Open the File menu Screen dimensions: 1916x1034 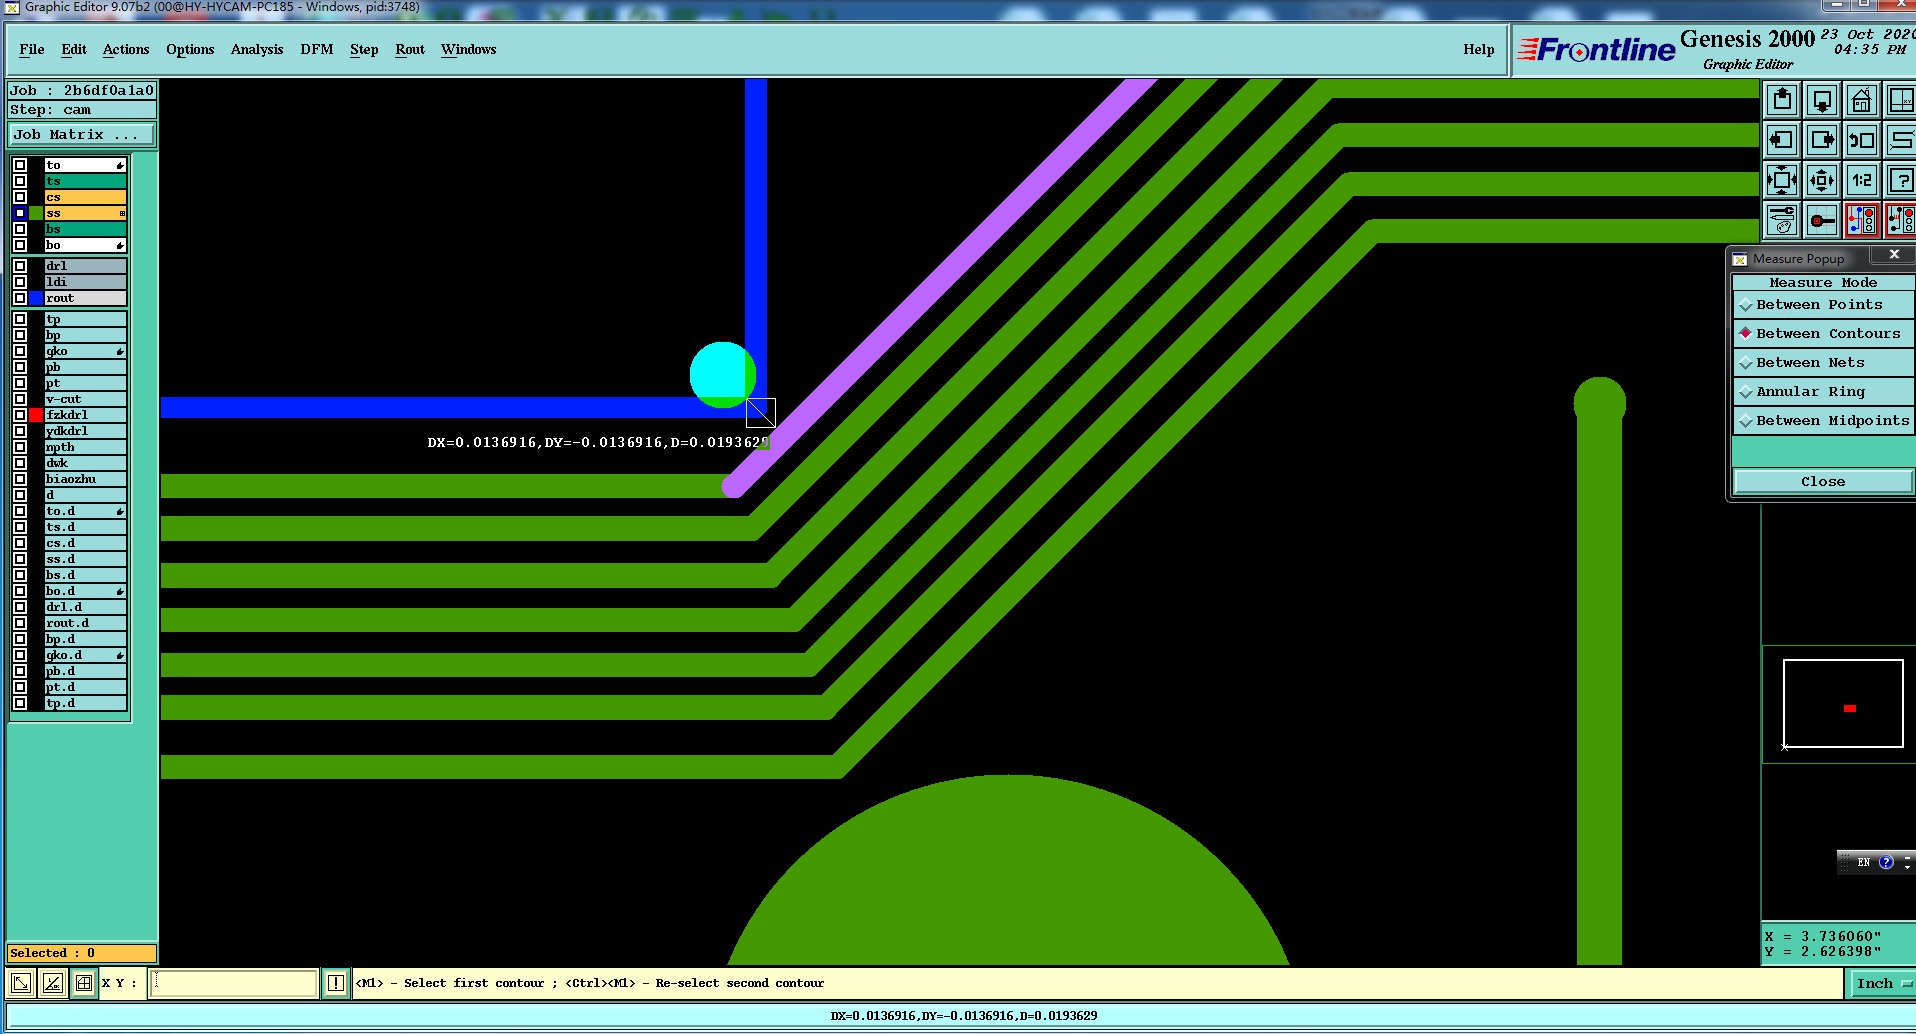click(32, 49)
